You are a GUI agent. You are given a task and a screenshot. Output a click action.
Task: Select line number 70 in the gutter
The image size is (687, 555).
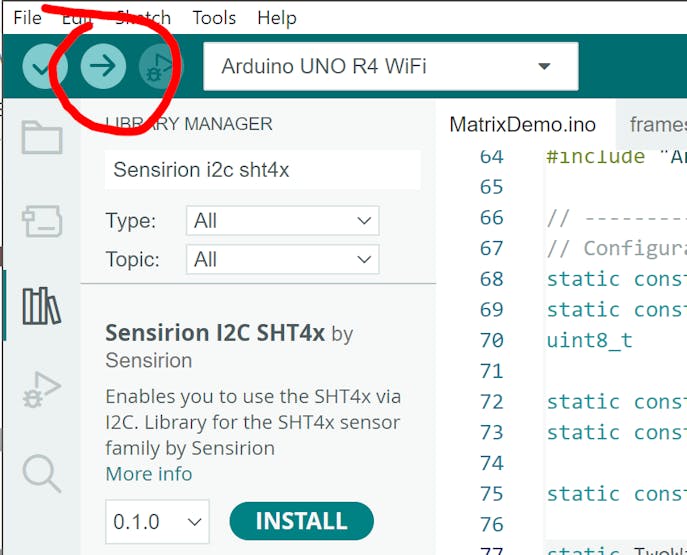click(x=492, y=340)
